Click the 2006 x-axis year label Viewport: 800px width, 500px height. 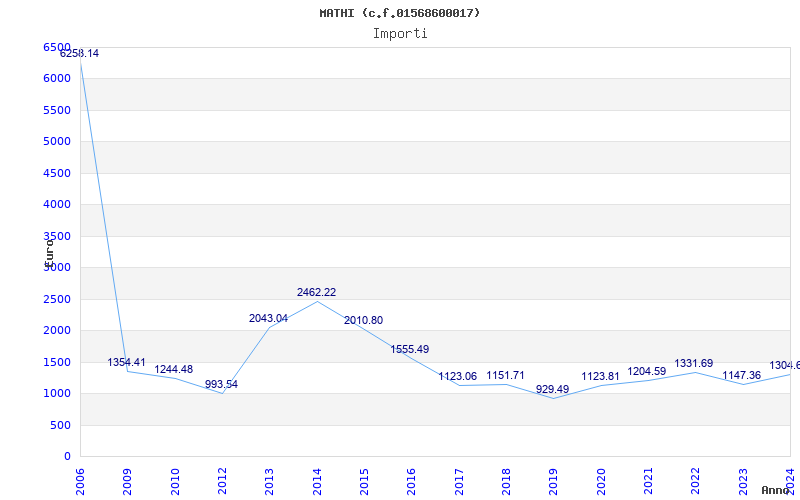80,482
